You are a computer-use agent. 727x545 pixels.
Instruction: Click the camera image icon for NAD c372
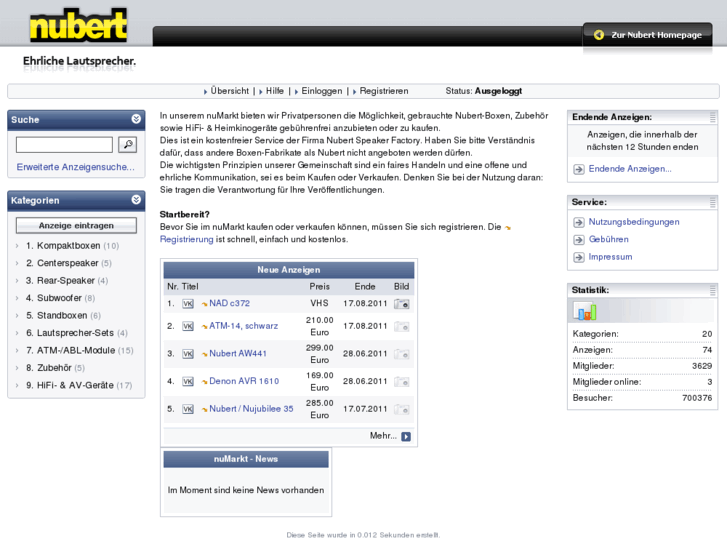pos(402,304)
